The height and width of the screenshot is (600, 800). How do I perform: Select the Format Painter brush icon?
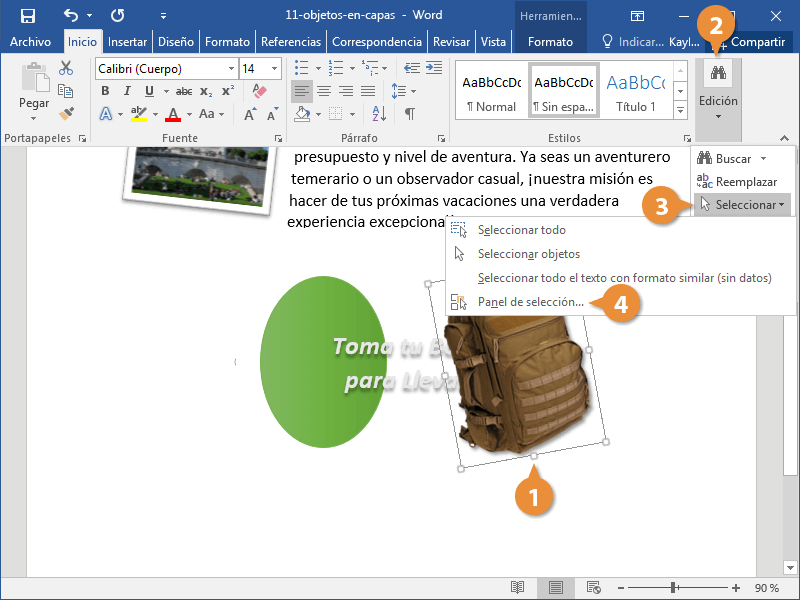tap(66, 114)
